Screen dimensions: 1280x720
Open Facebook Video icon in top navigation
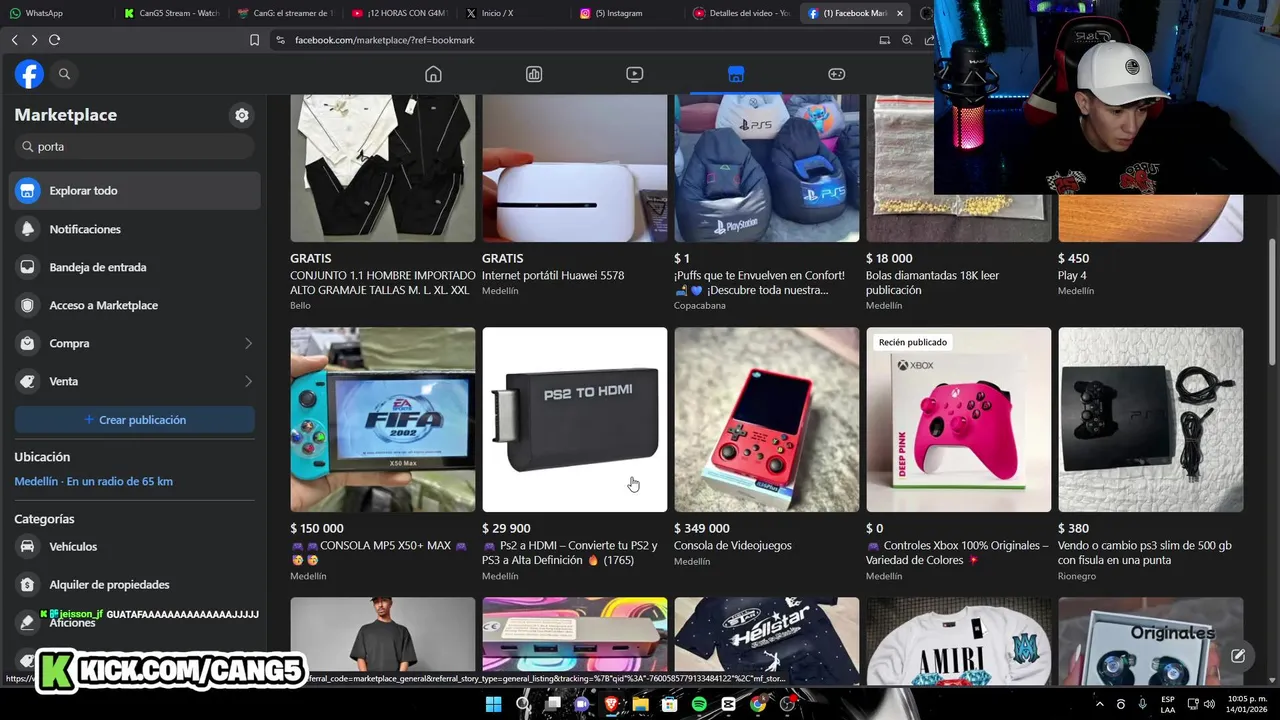[x=635, y=74]
